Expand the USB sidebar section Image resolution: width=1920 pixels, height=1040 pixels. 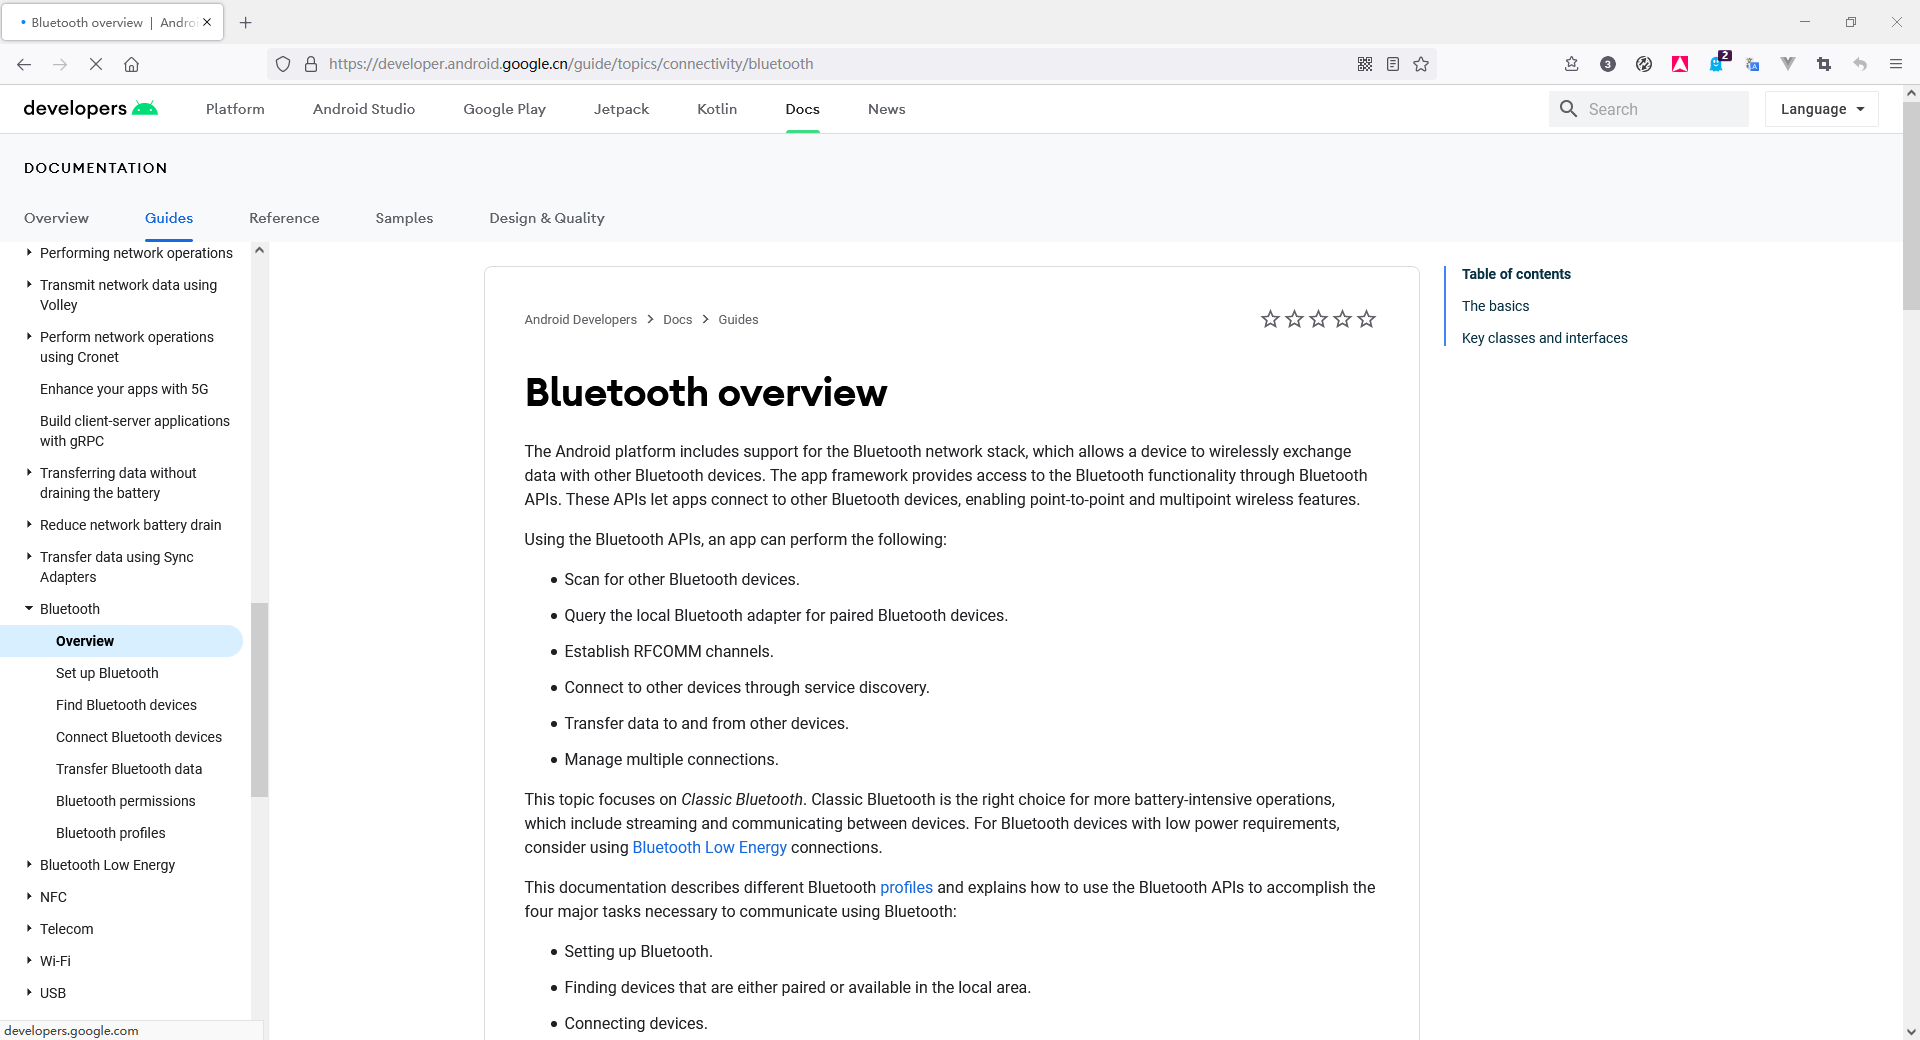[x=29, y=992]
